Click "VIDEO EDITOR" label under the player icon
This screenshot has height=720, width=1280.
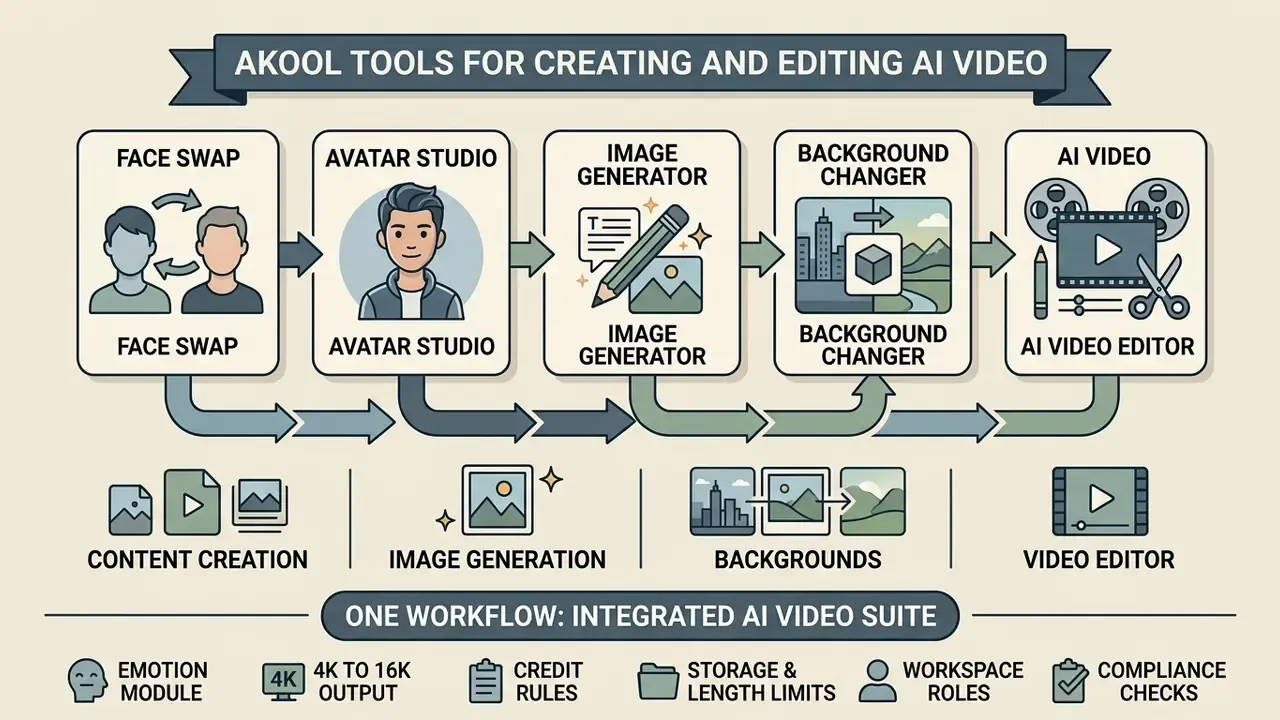(1099, 560)
